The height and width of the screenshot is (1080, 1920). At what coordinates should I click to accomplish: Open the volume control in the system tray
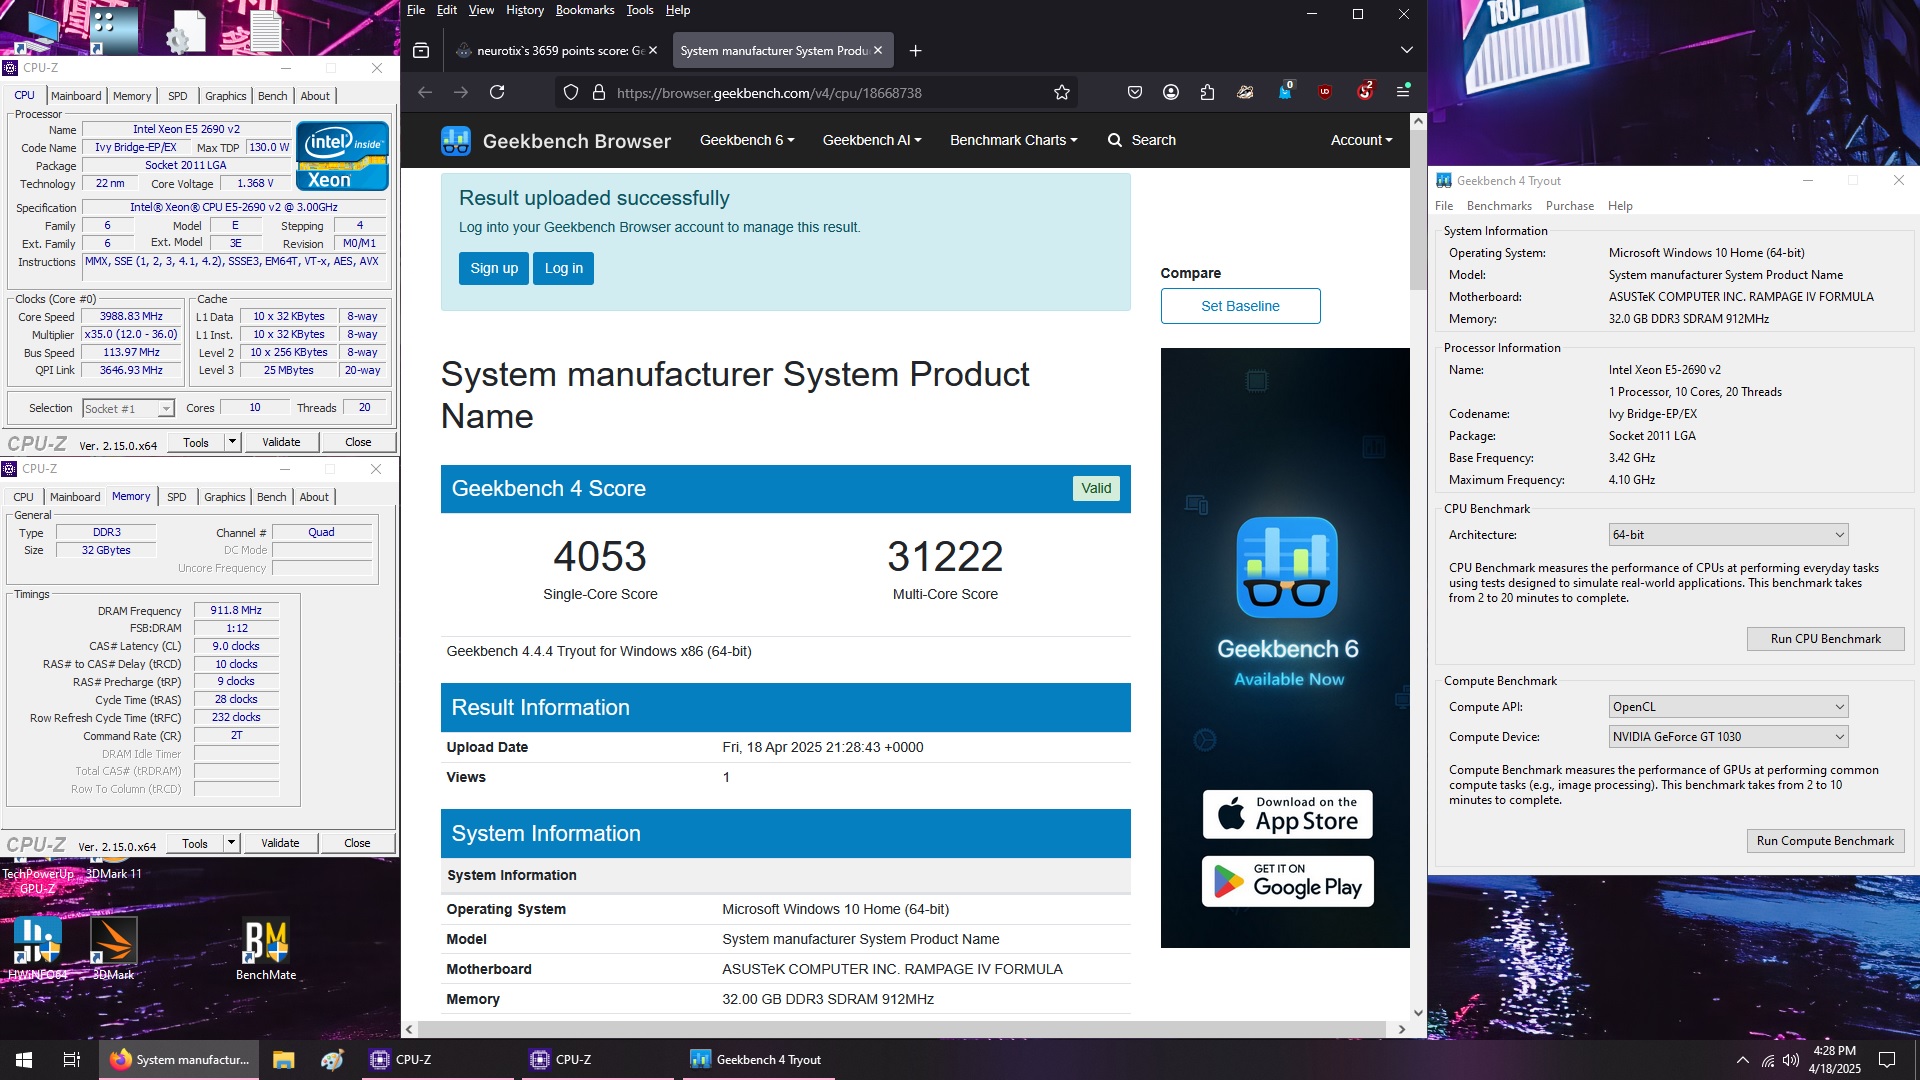(x=1791, y=1060)
